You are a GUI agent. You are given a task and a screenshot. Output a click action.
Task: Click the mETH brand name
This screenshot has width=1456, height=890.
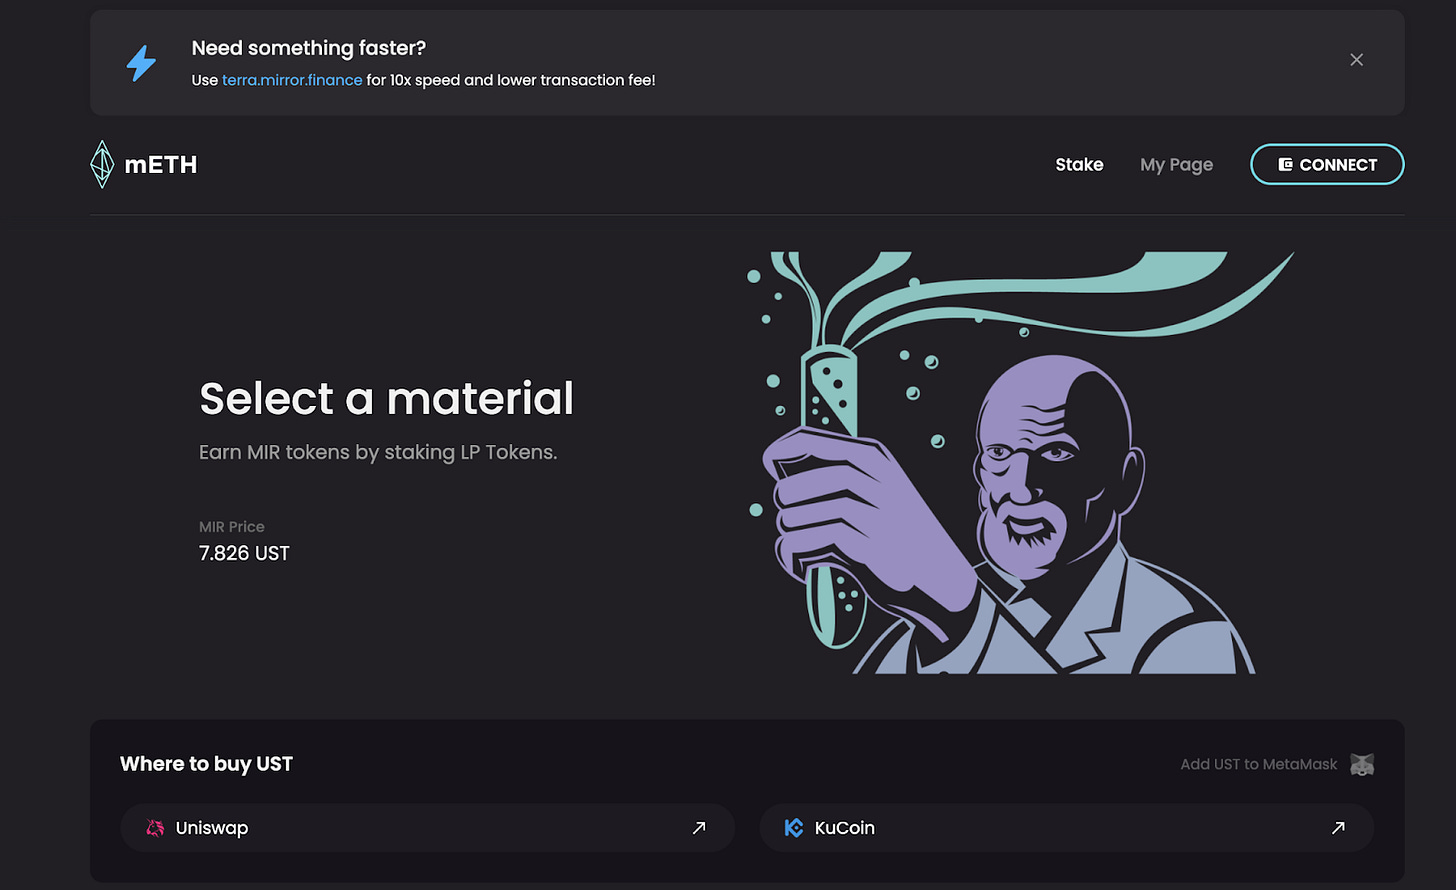pyautogui.click(x=161, y=165)
